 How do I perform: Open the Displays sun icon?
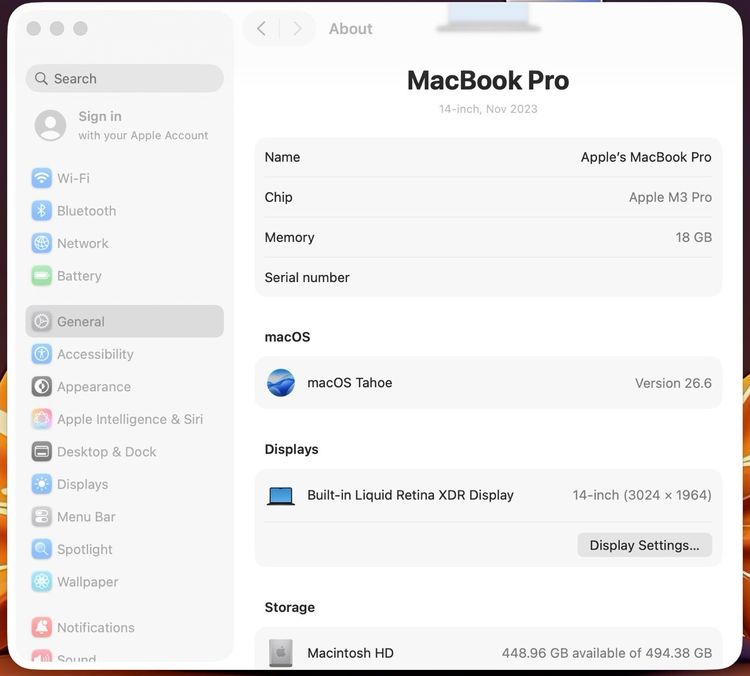point(42,484)
